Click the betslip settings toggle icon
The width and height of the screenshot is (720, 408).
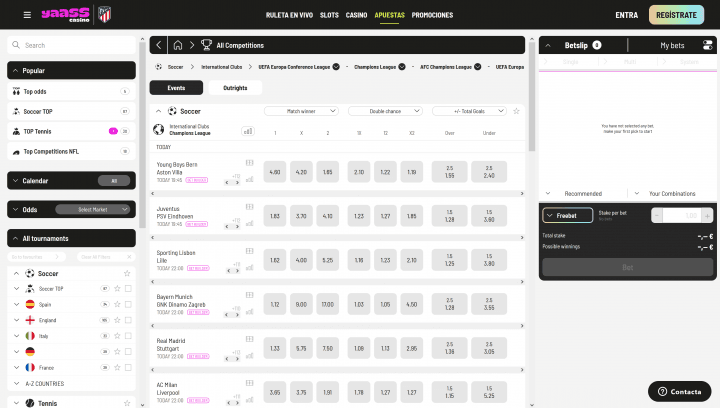pyautogui.click(x=707, y=45)
